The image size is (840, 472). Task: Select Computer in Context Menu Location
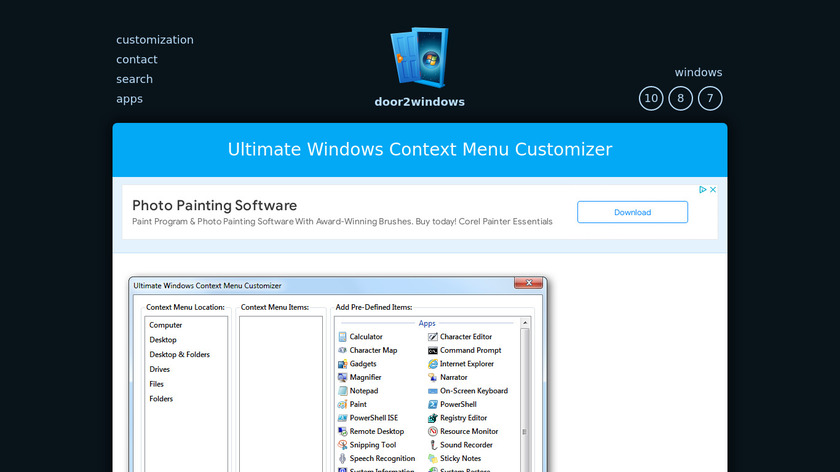(x=166, y=325)
